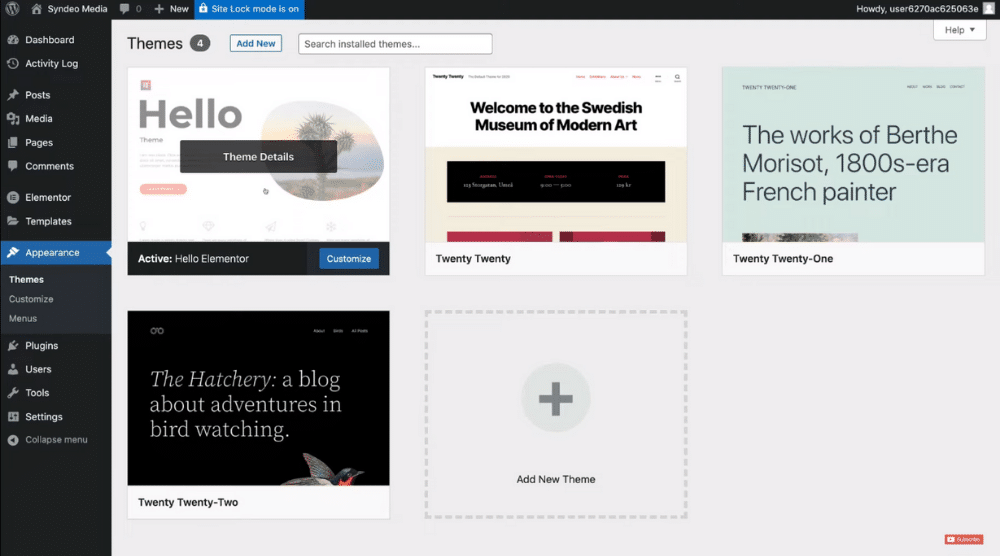1000x556 pixels.
Task: Click the Twenty Twenty-Two theme name
Action: pos(188,502)
